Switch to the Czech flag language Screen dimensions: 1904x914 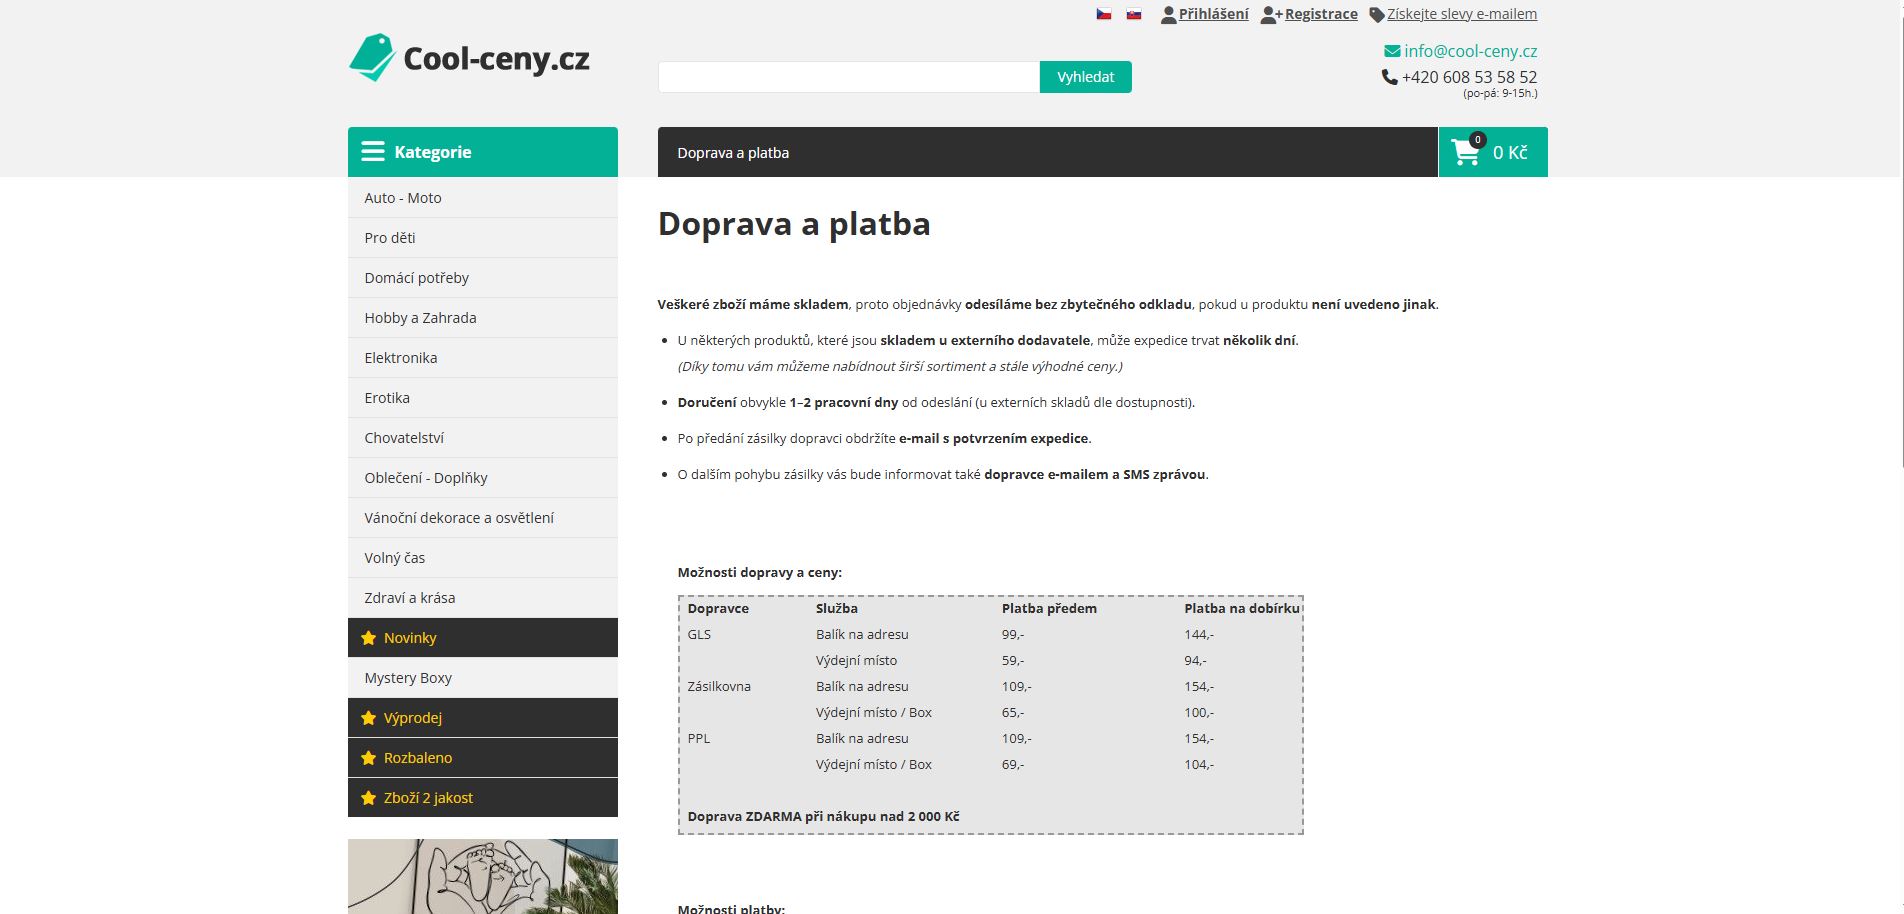tap(1104, 14)
